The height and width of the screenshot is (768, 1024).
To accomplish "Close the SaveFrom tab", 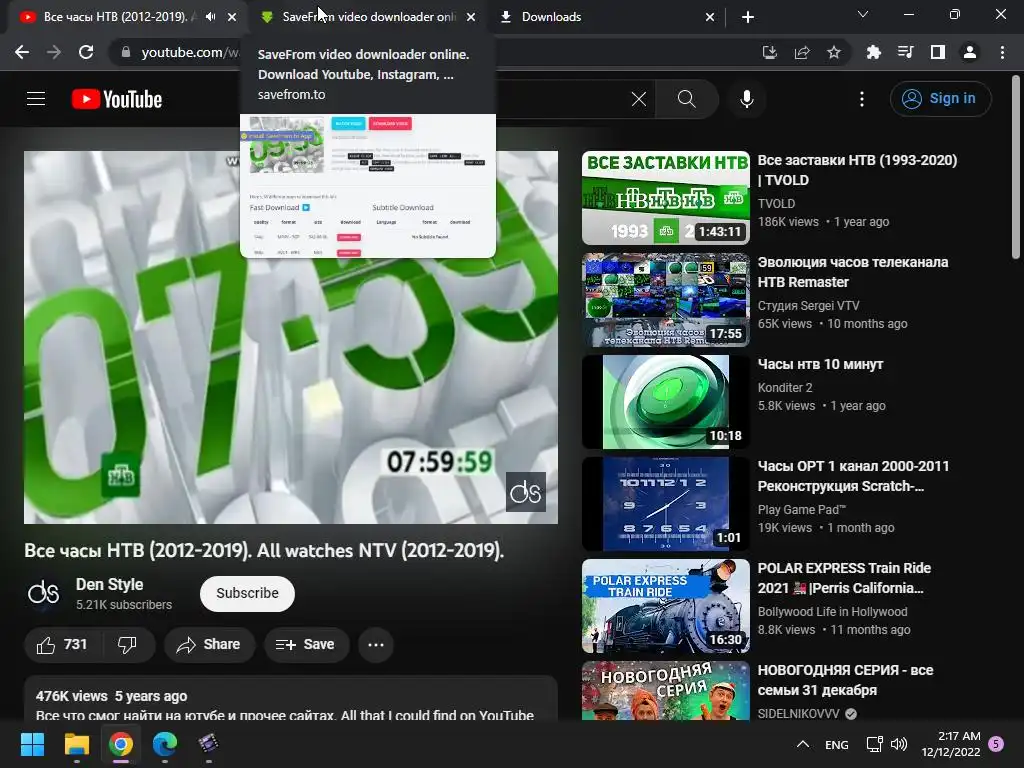I will (x=471, y=17).
